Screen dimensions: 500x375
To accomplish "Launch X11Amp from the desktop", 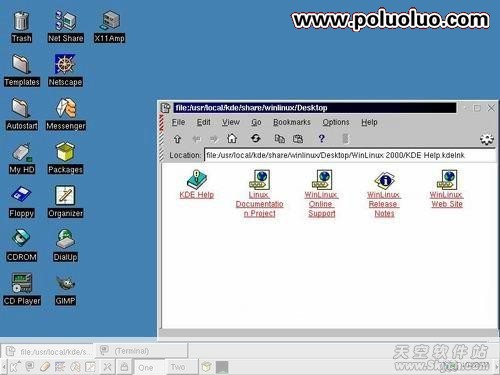I will pyautogui.click(x=109, y=27).
